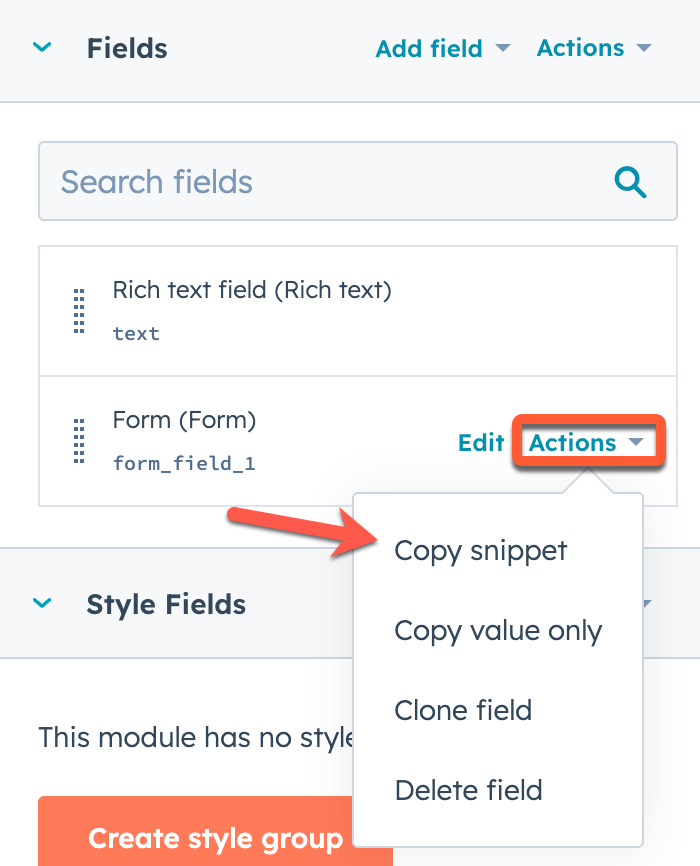Image resolution: width=700 pixels, height=866 pixels.
Task: Click the magnifying glass search icon
Action: [x=630, y=182]
